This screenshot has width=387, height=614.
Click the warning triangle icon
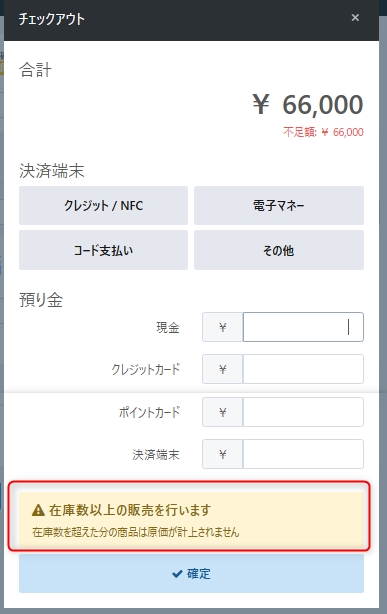point(38,510)
